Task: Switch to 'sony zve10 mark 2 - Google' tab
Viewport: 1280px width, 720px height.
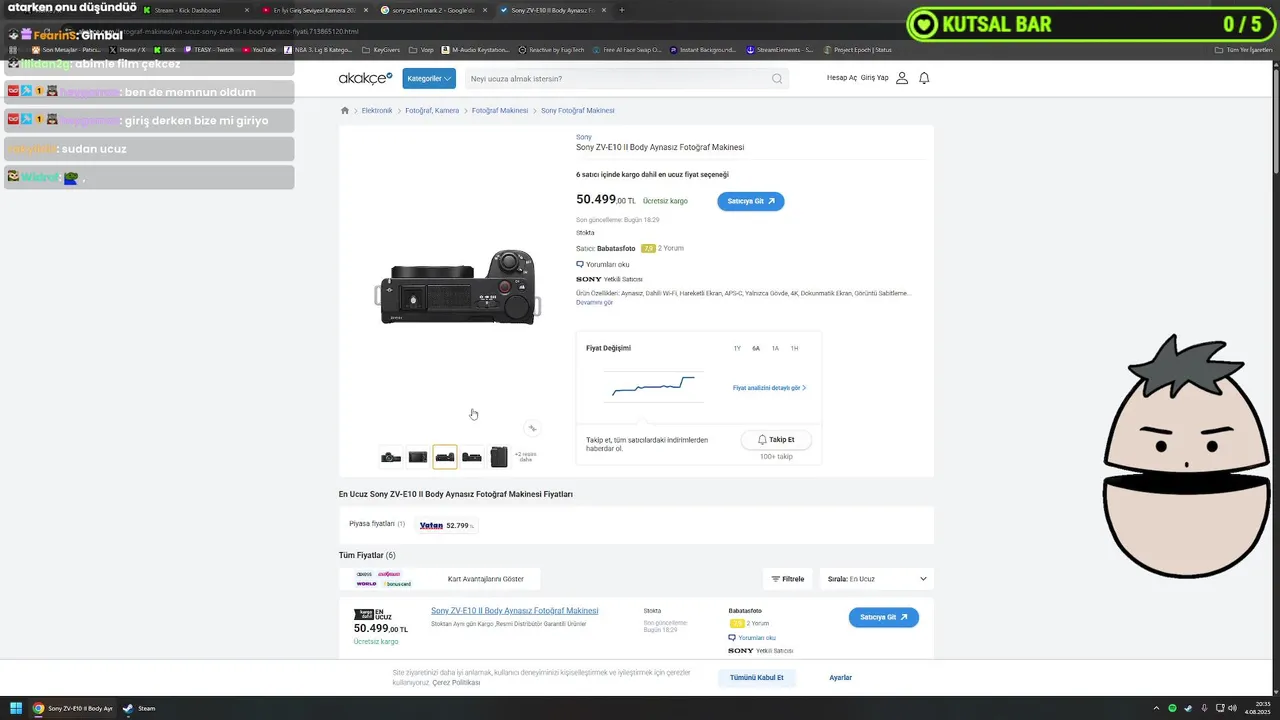Action: coord(434,10)
